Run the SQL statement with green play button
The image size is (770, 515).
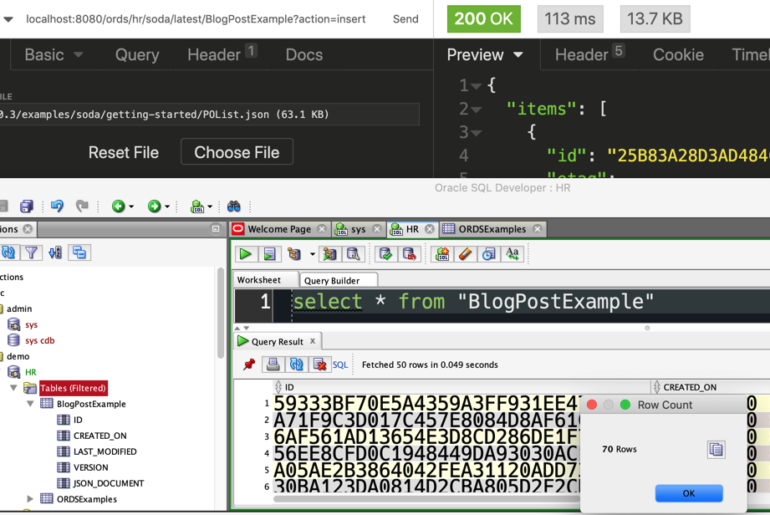(x=244, y=254)
